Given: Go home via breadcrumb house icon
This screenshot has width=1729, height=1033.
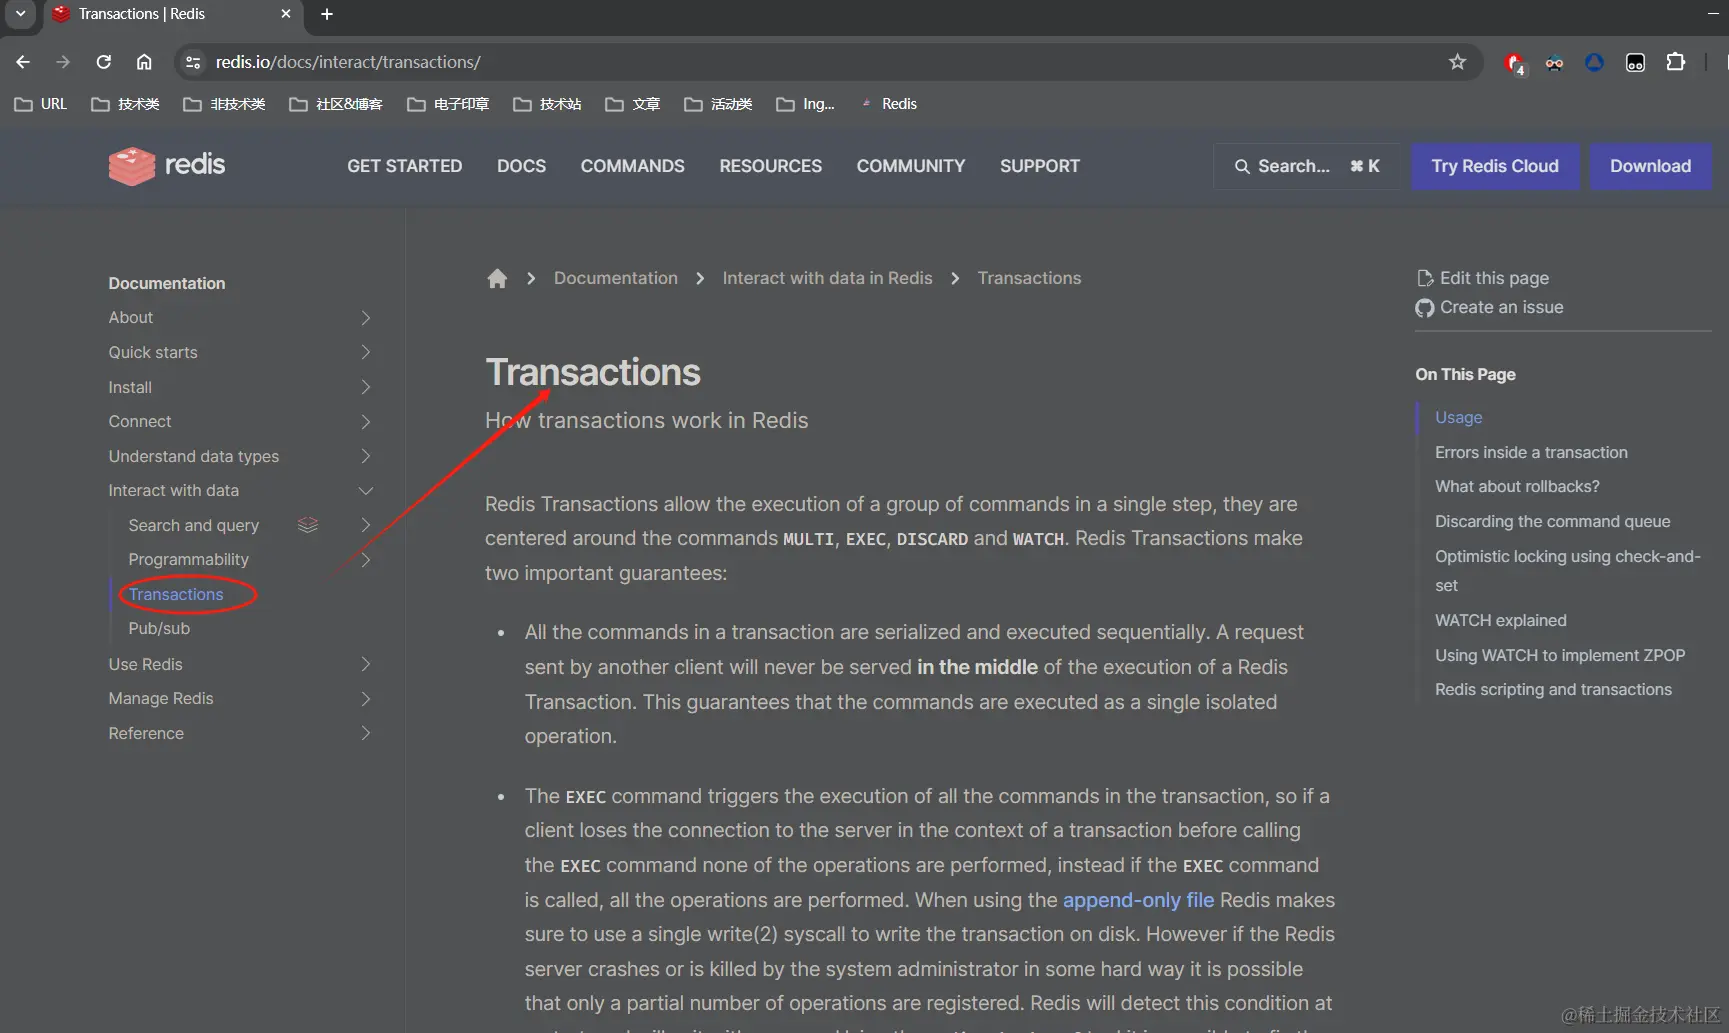Looking at the screenshot, I should coord(497,278).
